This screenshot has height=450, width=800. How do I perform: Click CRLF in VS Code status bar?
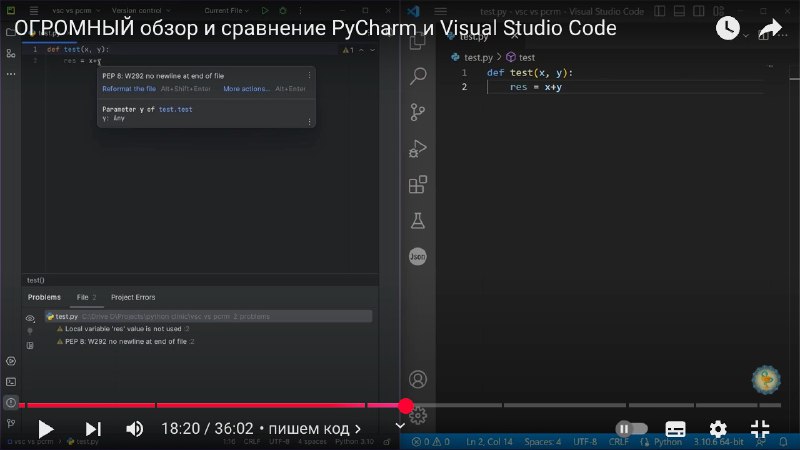618,441
